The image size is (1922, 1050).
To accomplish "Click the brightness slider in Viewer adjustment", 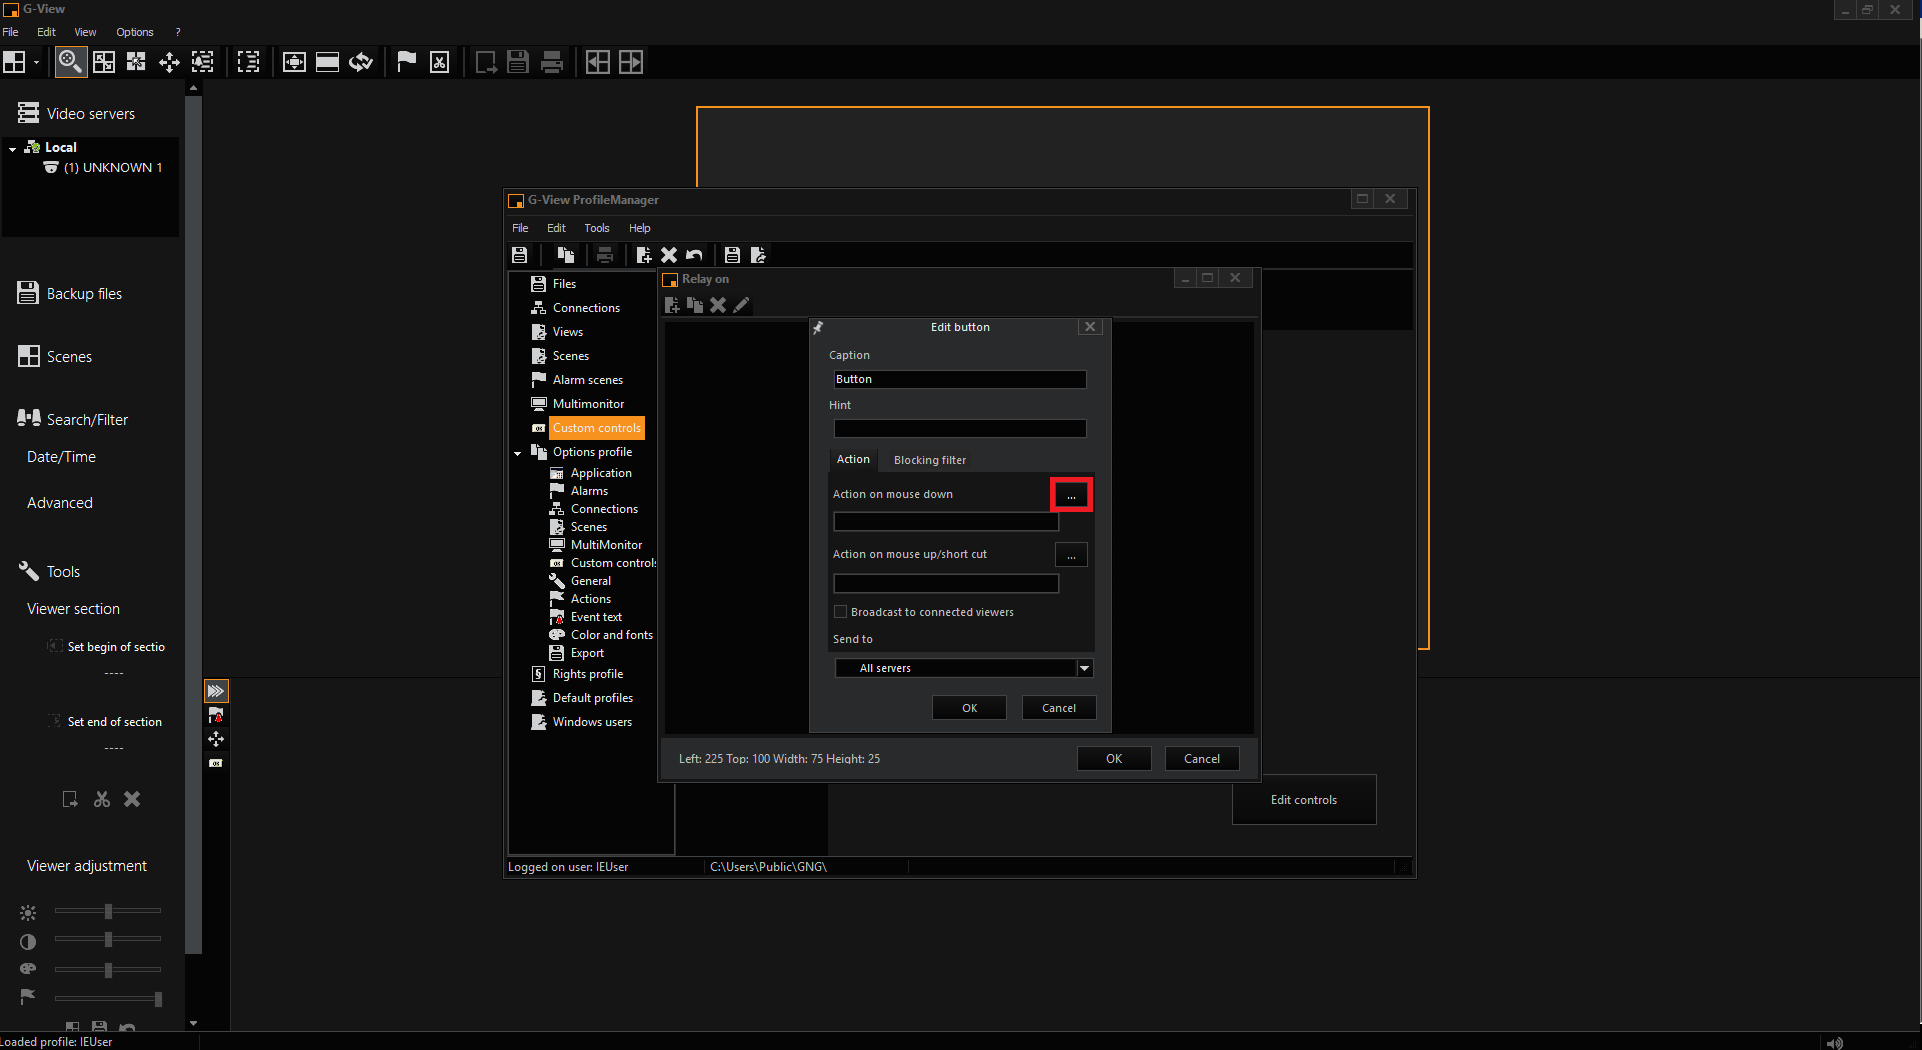I will tap(108, 911).
